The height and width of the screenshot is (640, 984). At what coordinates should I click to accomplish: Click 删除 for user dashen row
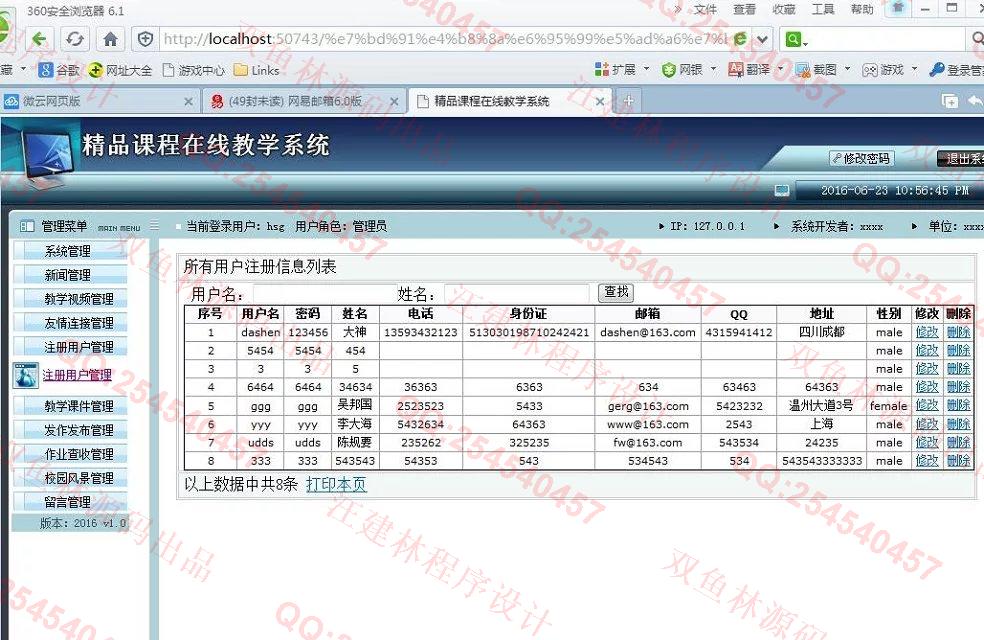[x=958, y=332]
